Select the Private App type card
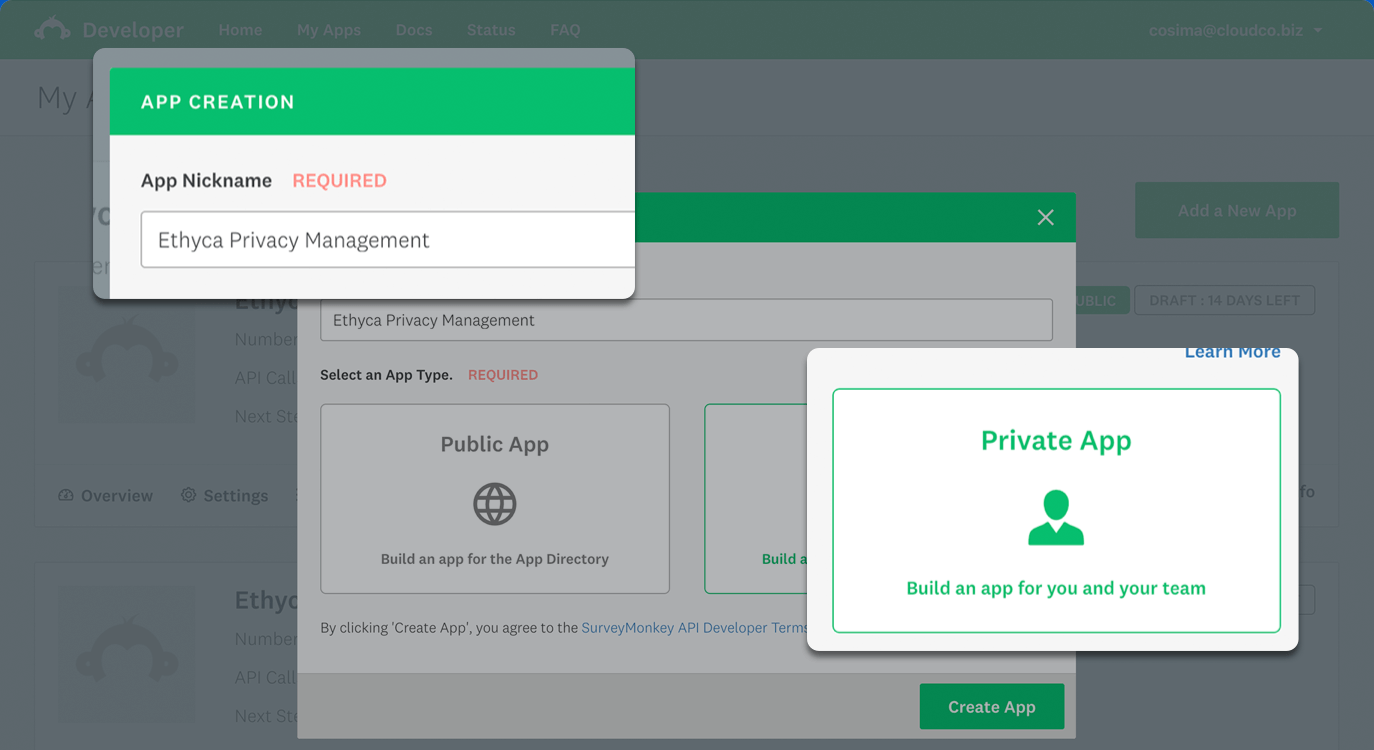 [1056, 511]
